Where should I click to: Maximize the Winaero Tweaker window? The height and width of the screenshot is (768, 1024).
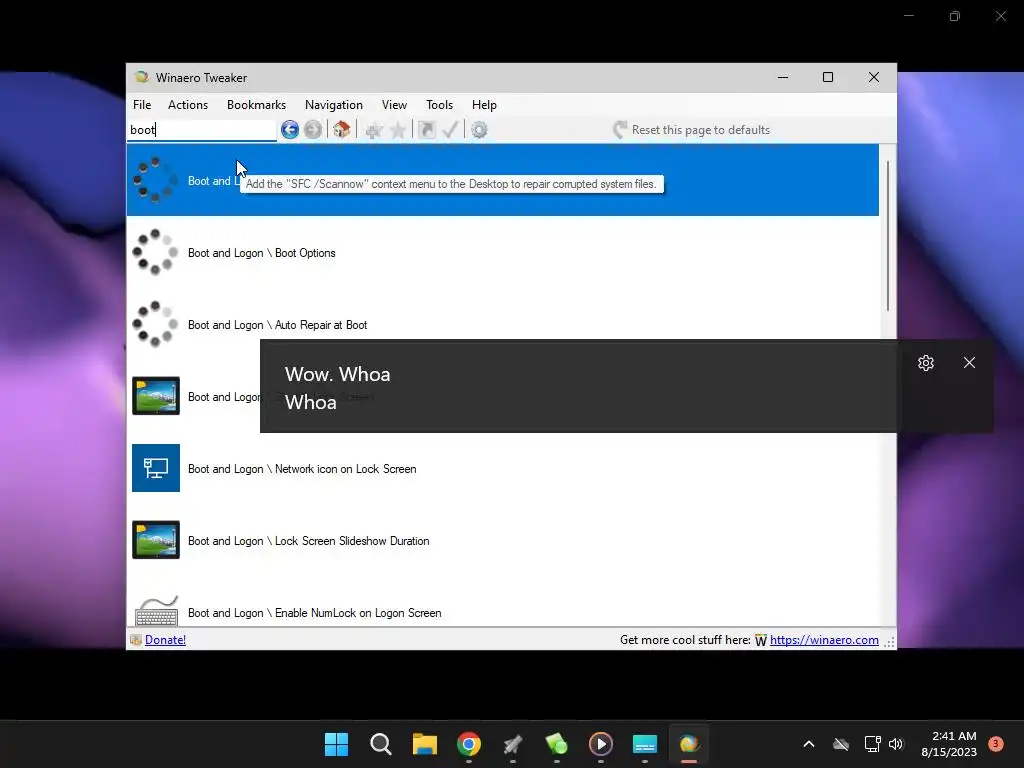click(x=827, y=77)
